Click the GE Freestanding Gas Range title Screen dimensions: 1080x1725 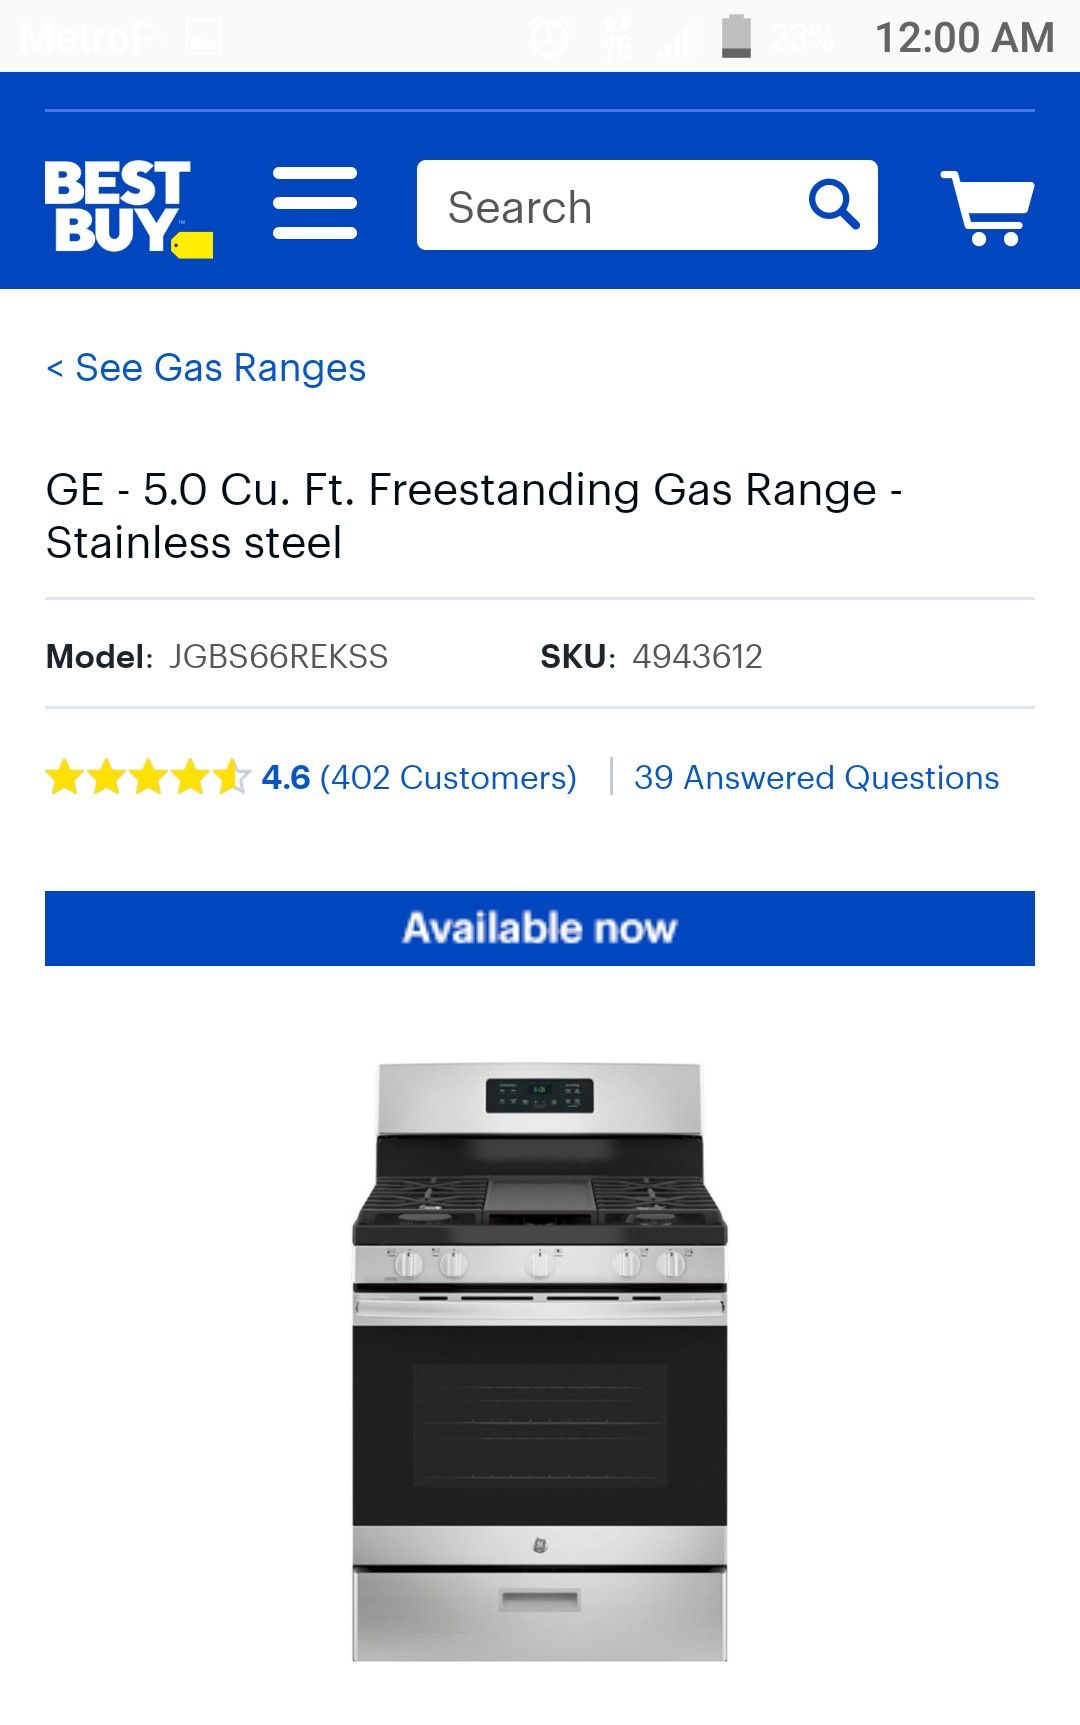pos(474,516)
